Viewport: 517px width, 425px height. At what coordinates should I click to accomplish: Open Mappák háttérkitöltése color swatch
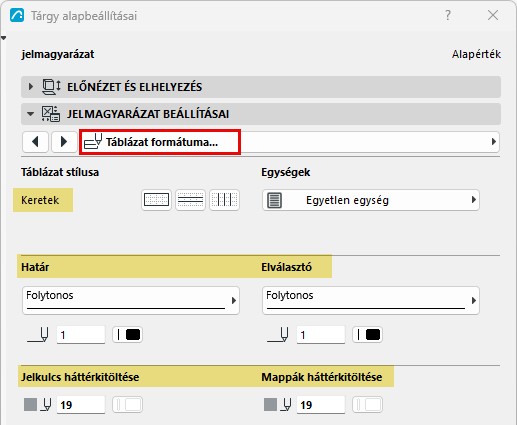368,405
